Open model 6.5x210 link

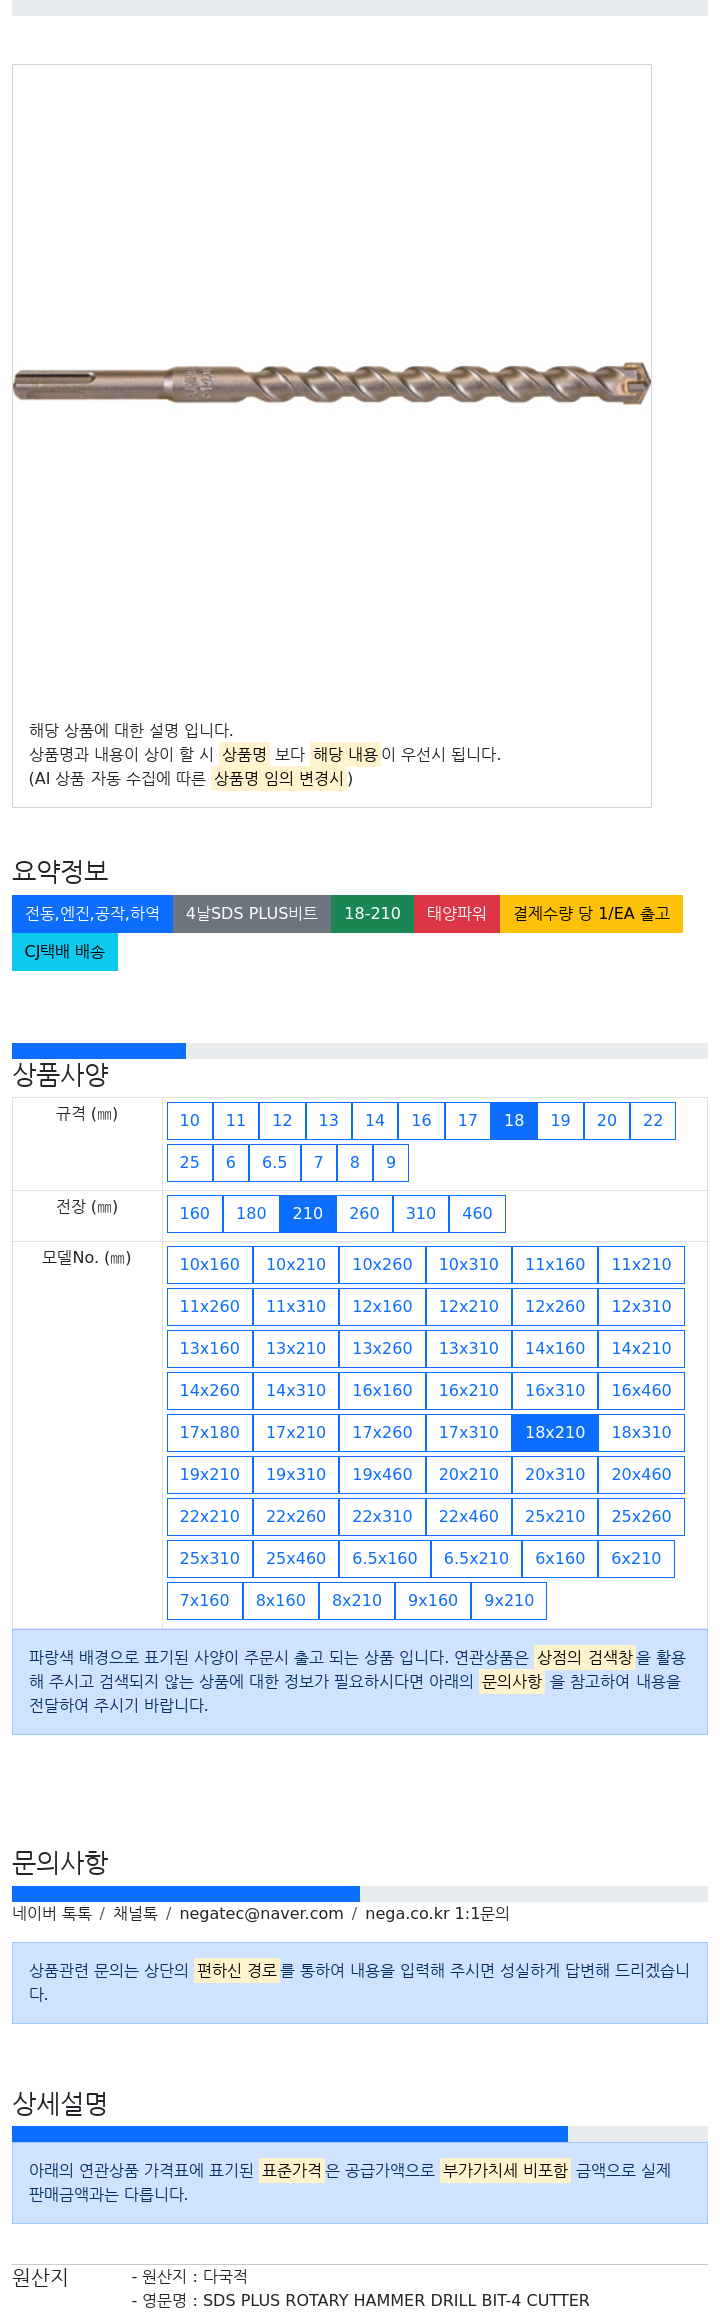[x=476, y=1559]
